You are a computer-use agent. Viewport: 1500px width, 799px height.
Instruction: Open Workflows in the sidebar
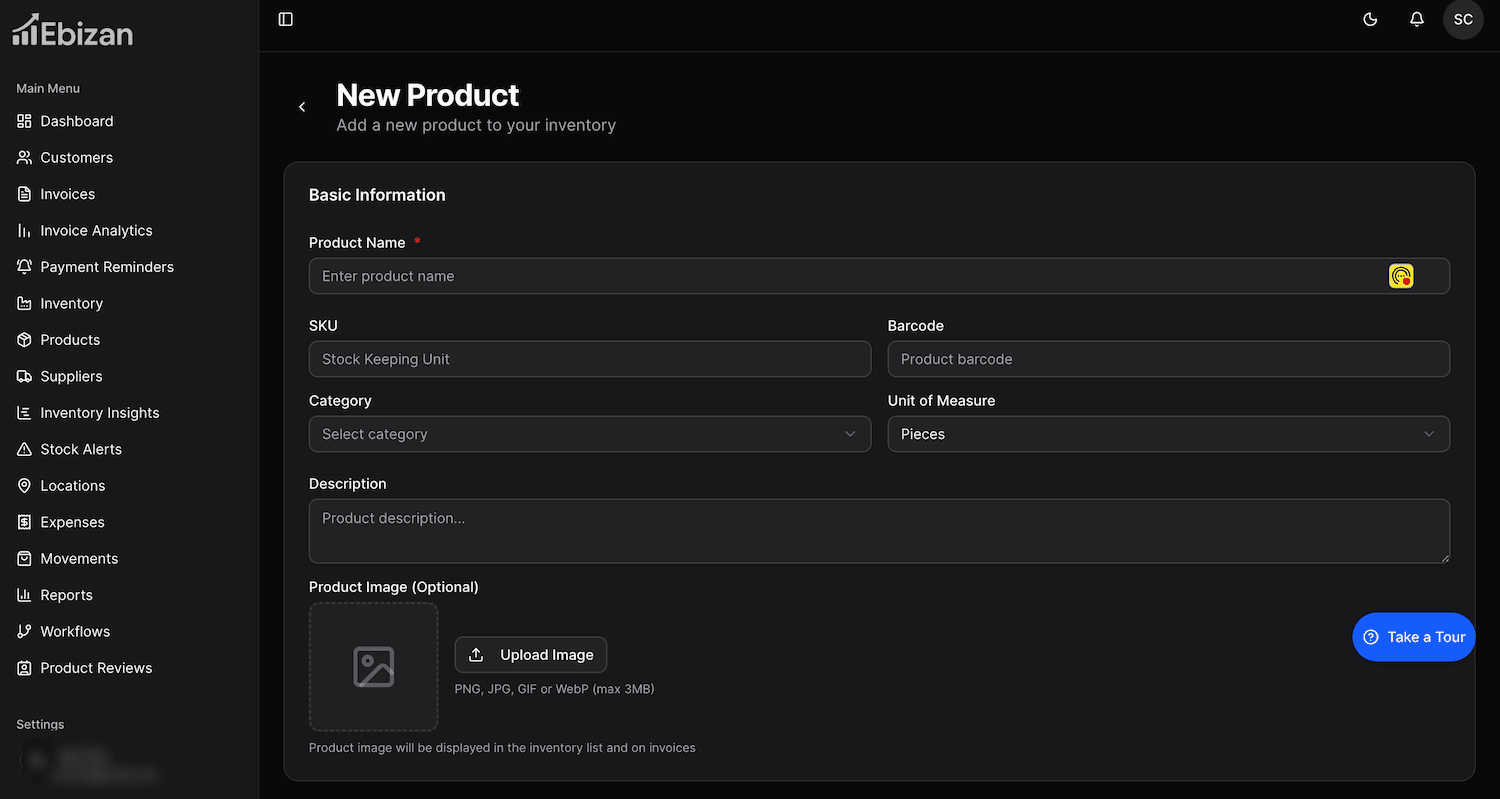[x=75, y=631]
